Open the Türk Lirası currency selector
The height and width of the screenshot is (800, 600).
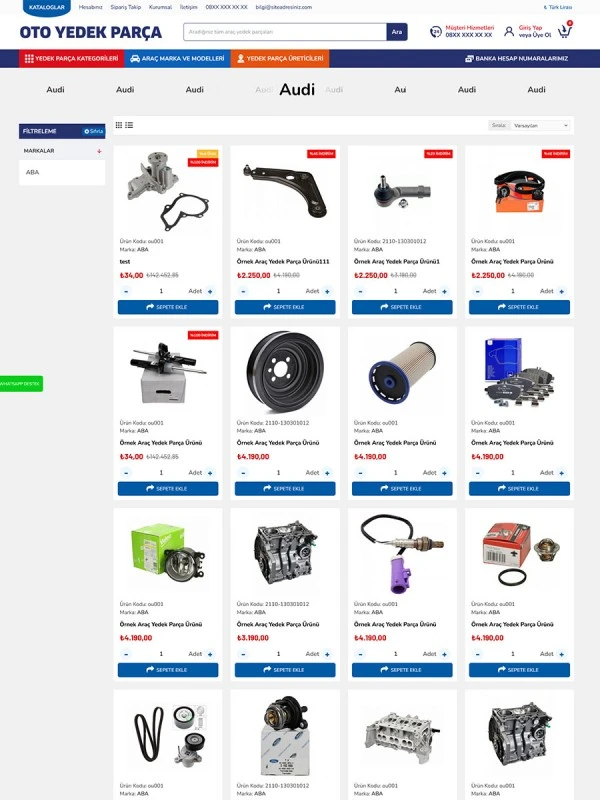coord(558,7)
